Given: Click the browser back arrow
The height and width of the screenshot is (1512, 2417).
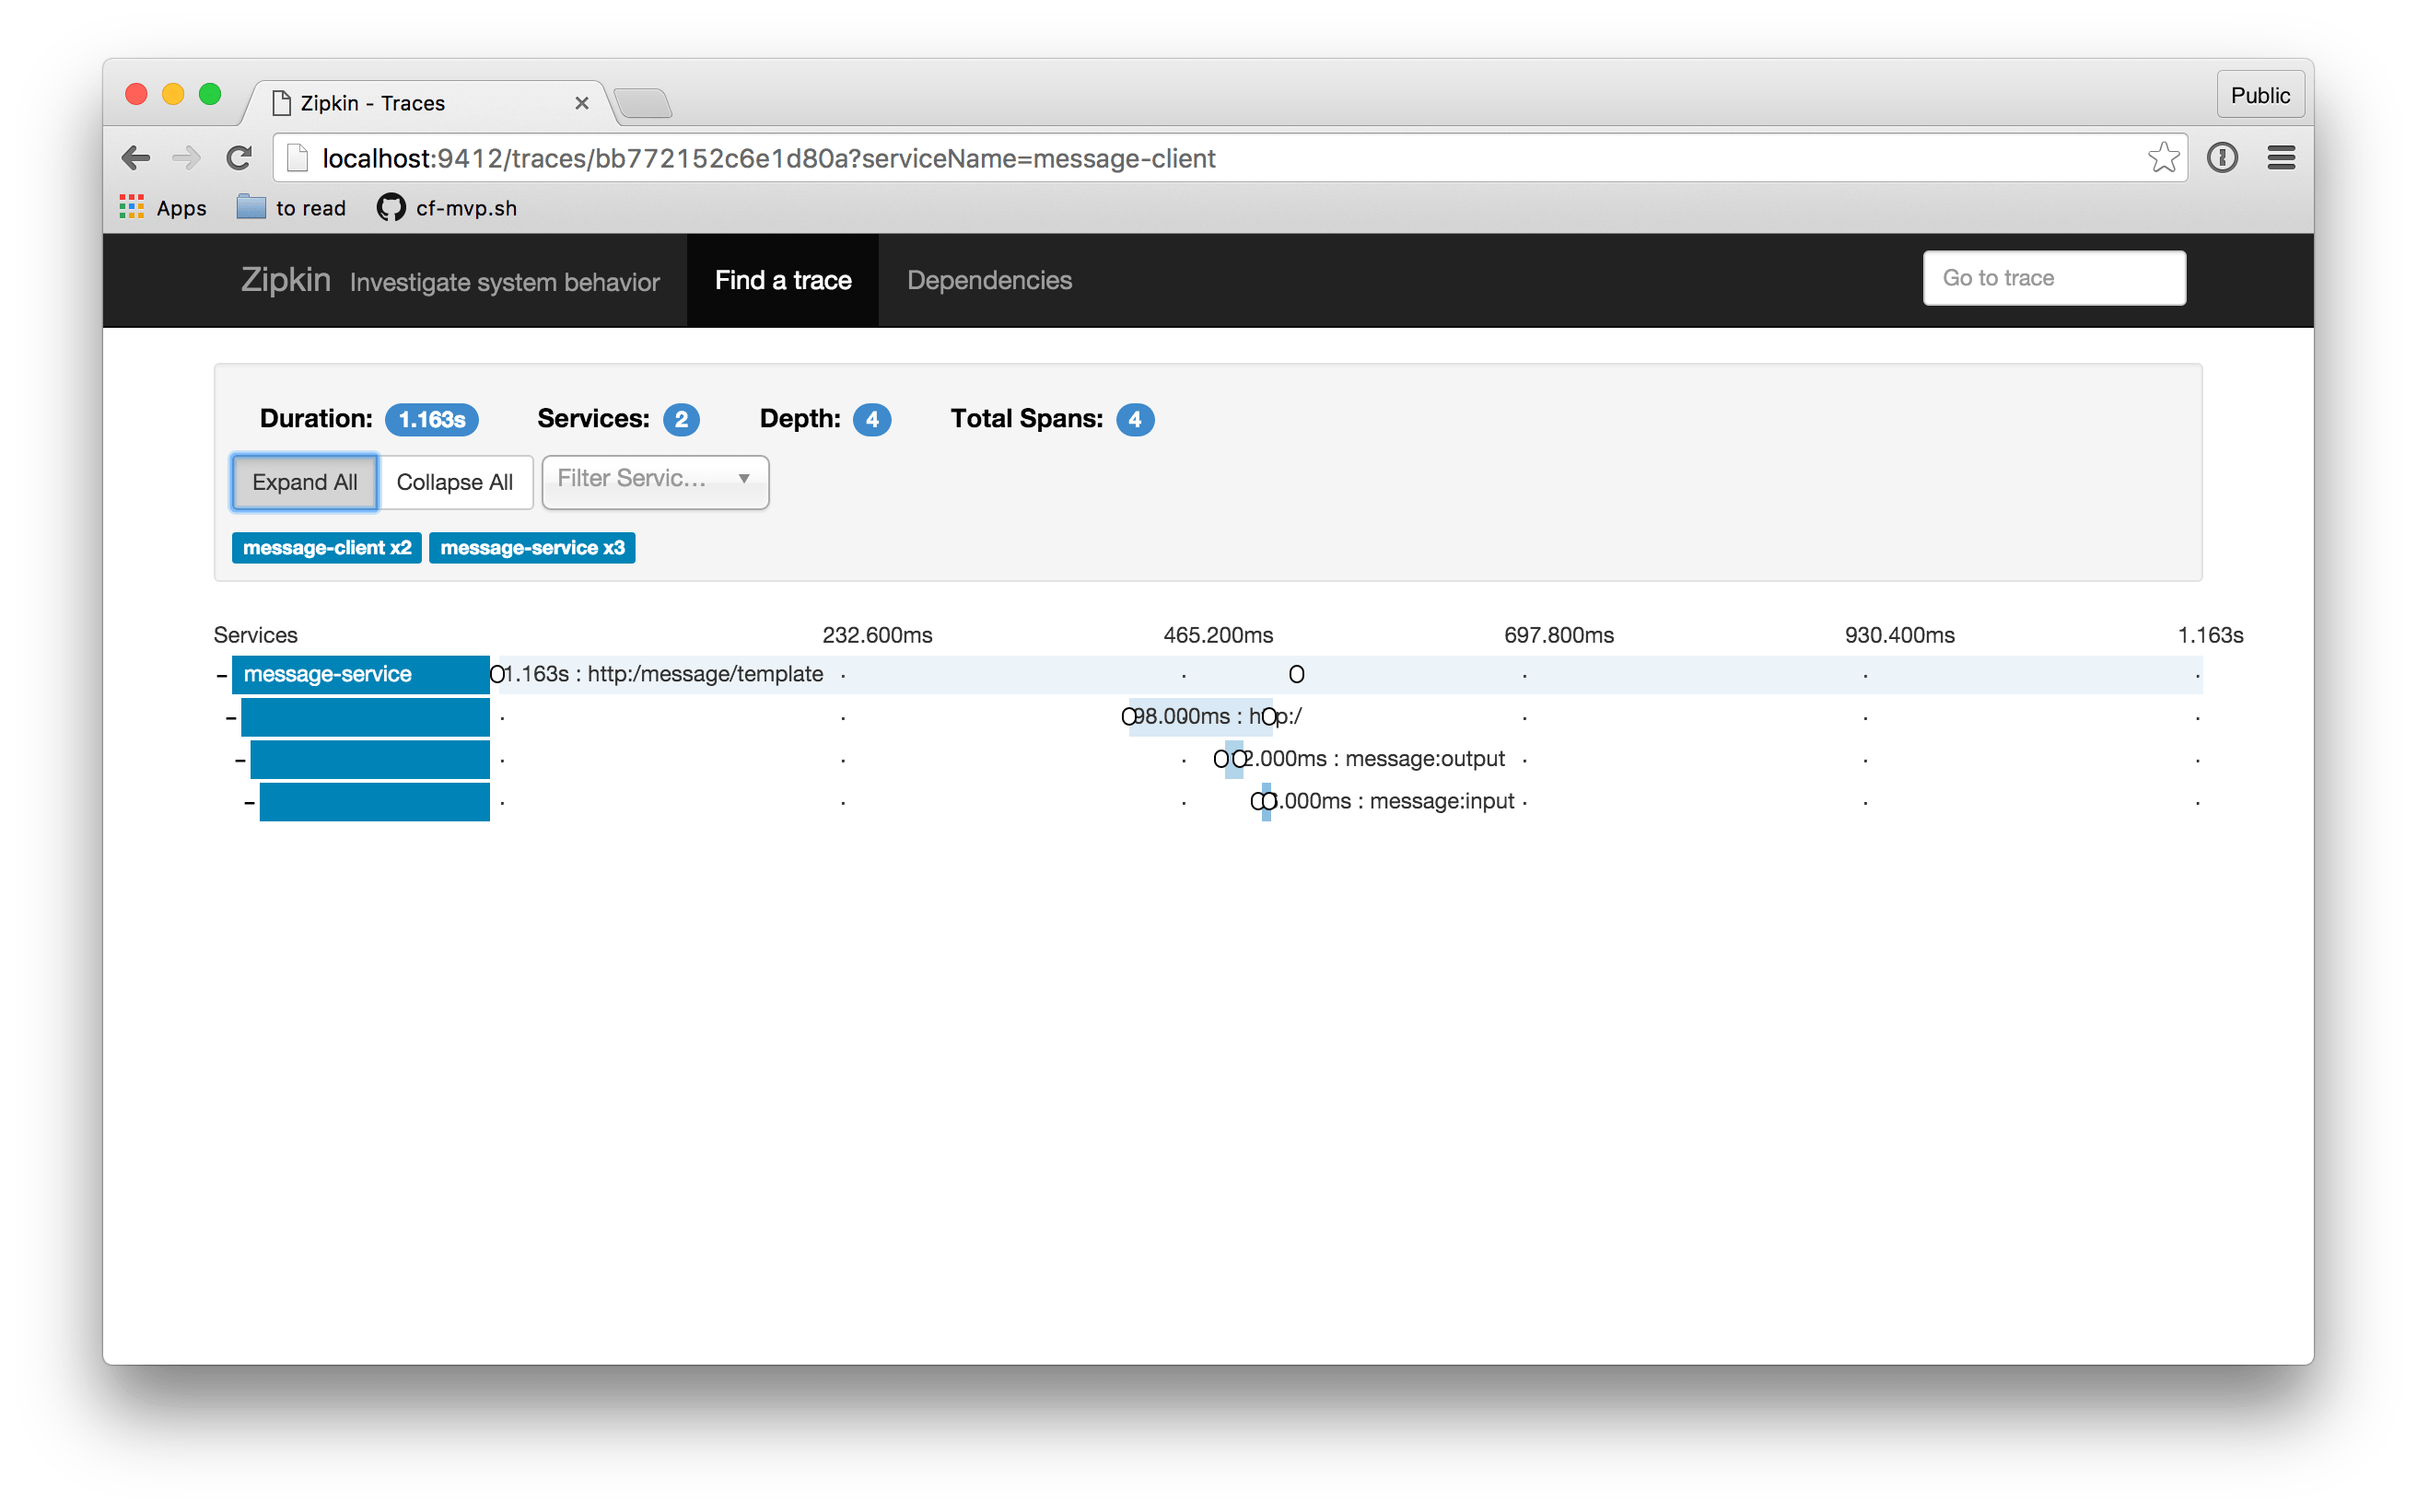Looking at the screenshot, I should coord(136,157).
